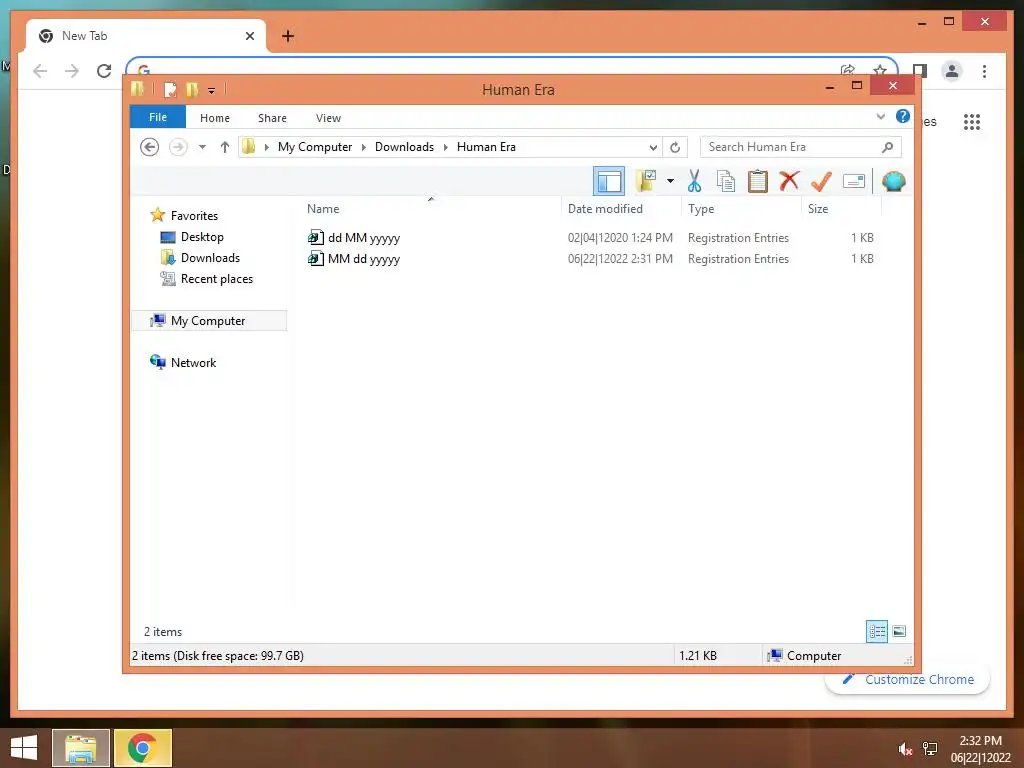Select the 'dd MM yyyyy' registry file

(x=354, y=238)
